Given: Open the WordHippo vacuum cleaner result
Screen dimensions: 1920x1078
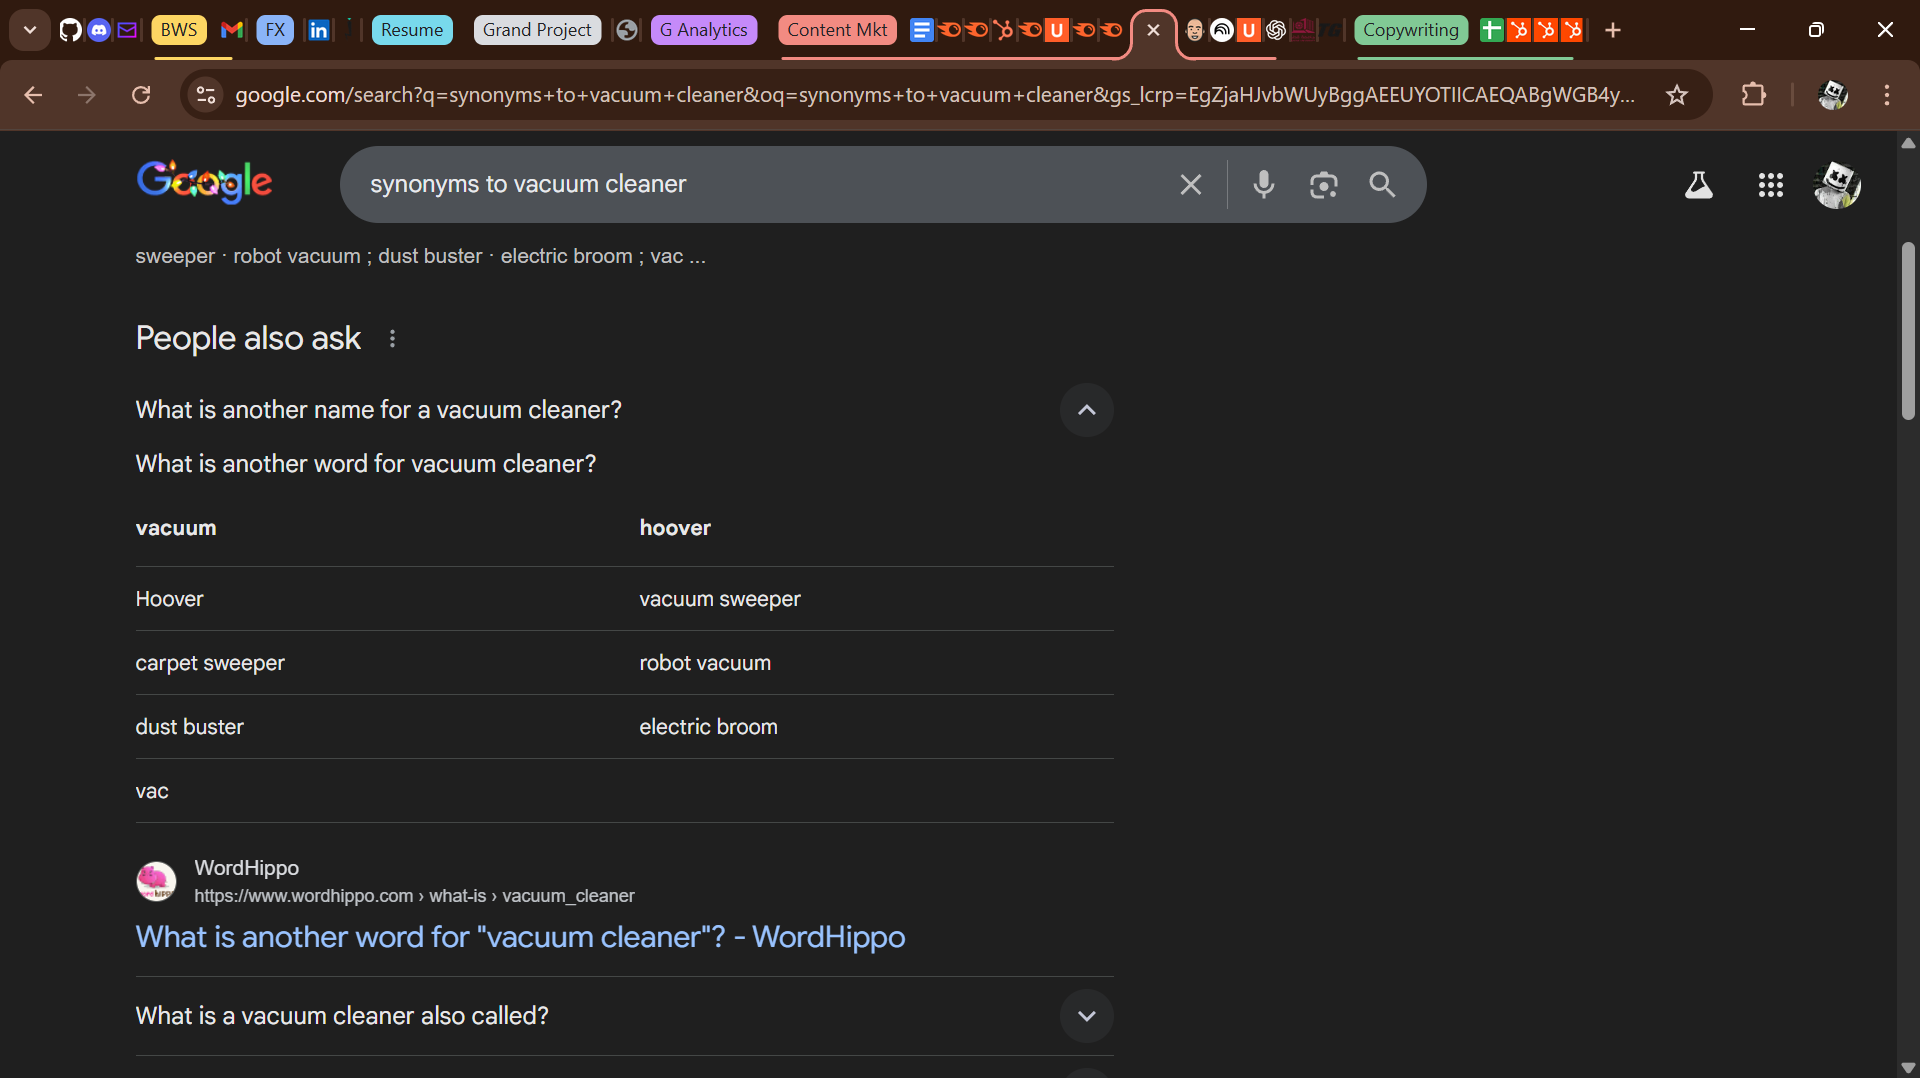Looking at the screenshot, I should [520, 937].
